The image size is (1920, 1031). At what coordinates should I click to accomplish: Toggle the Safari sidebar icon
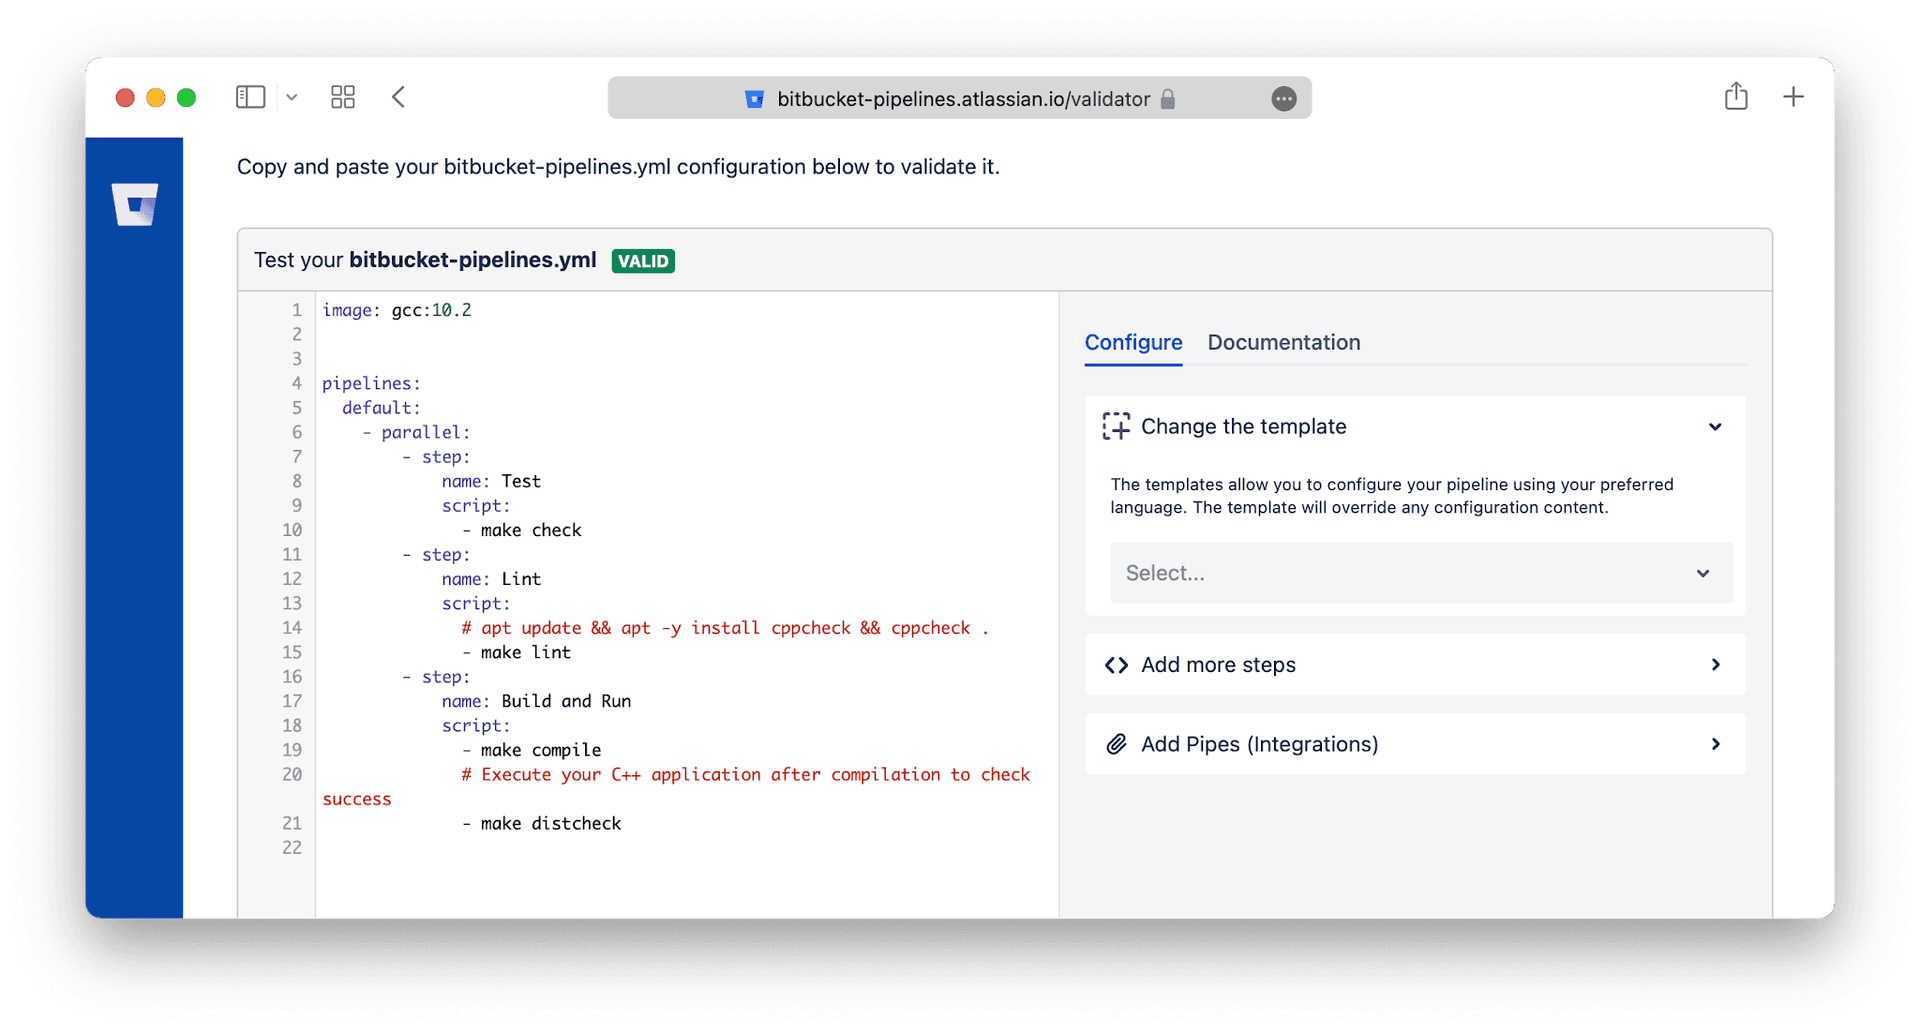(250, 97)
